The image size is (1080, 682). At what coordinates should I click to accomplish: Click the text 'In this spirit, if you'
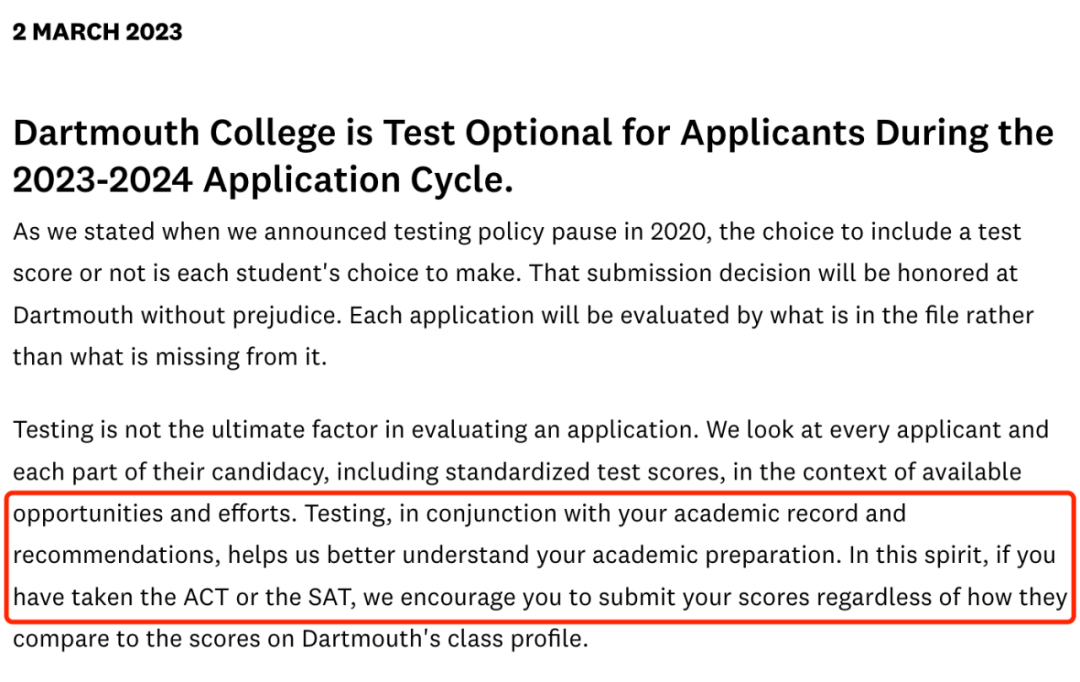point(952,555)
